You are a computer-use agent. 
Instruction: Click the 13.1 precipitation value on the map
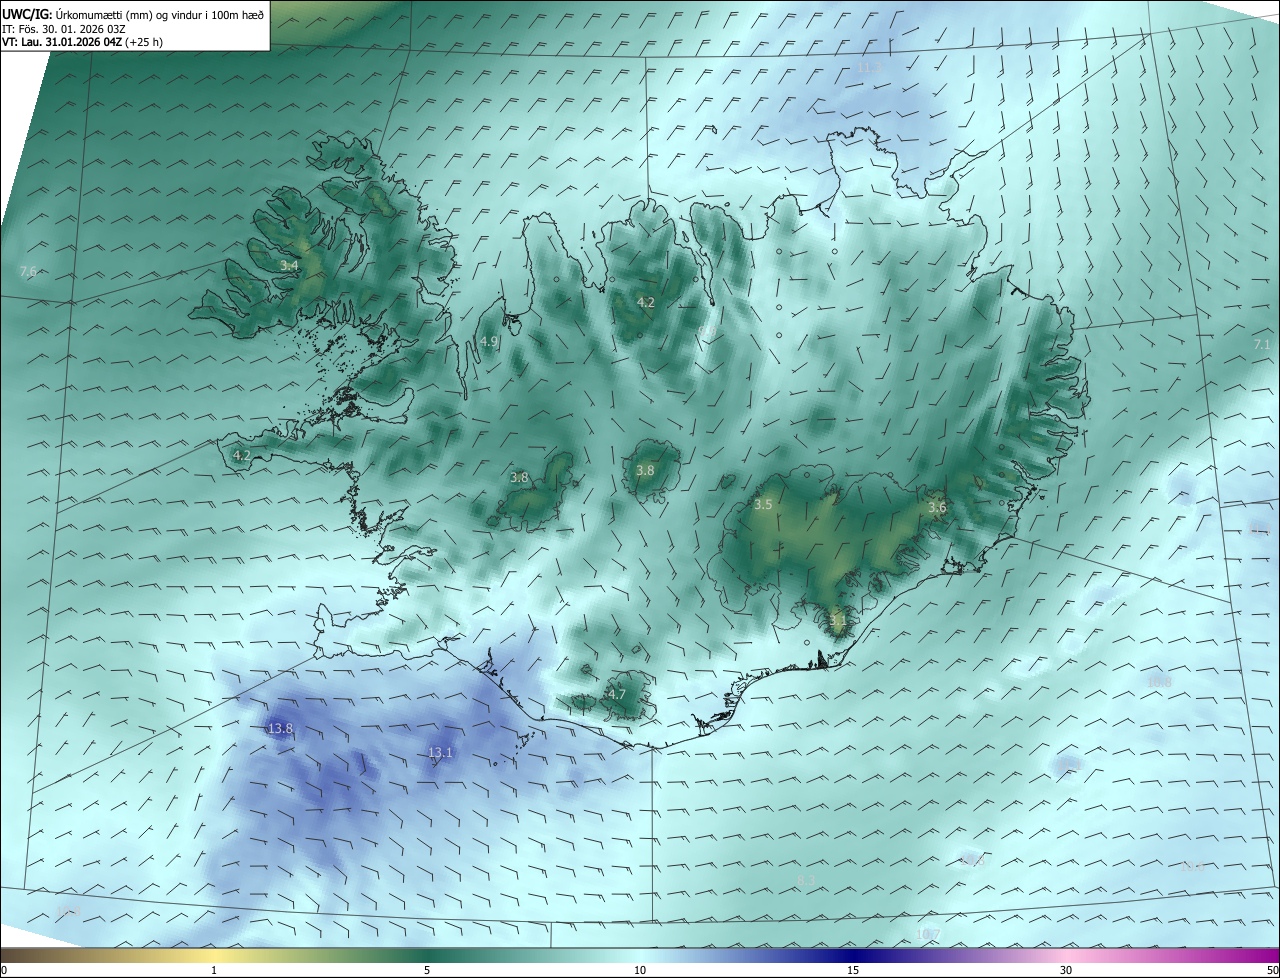point(440,753)
